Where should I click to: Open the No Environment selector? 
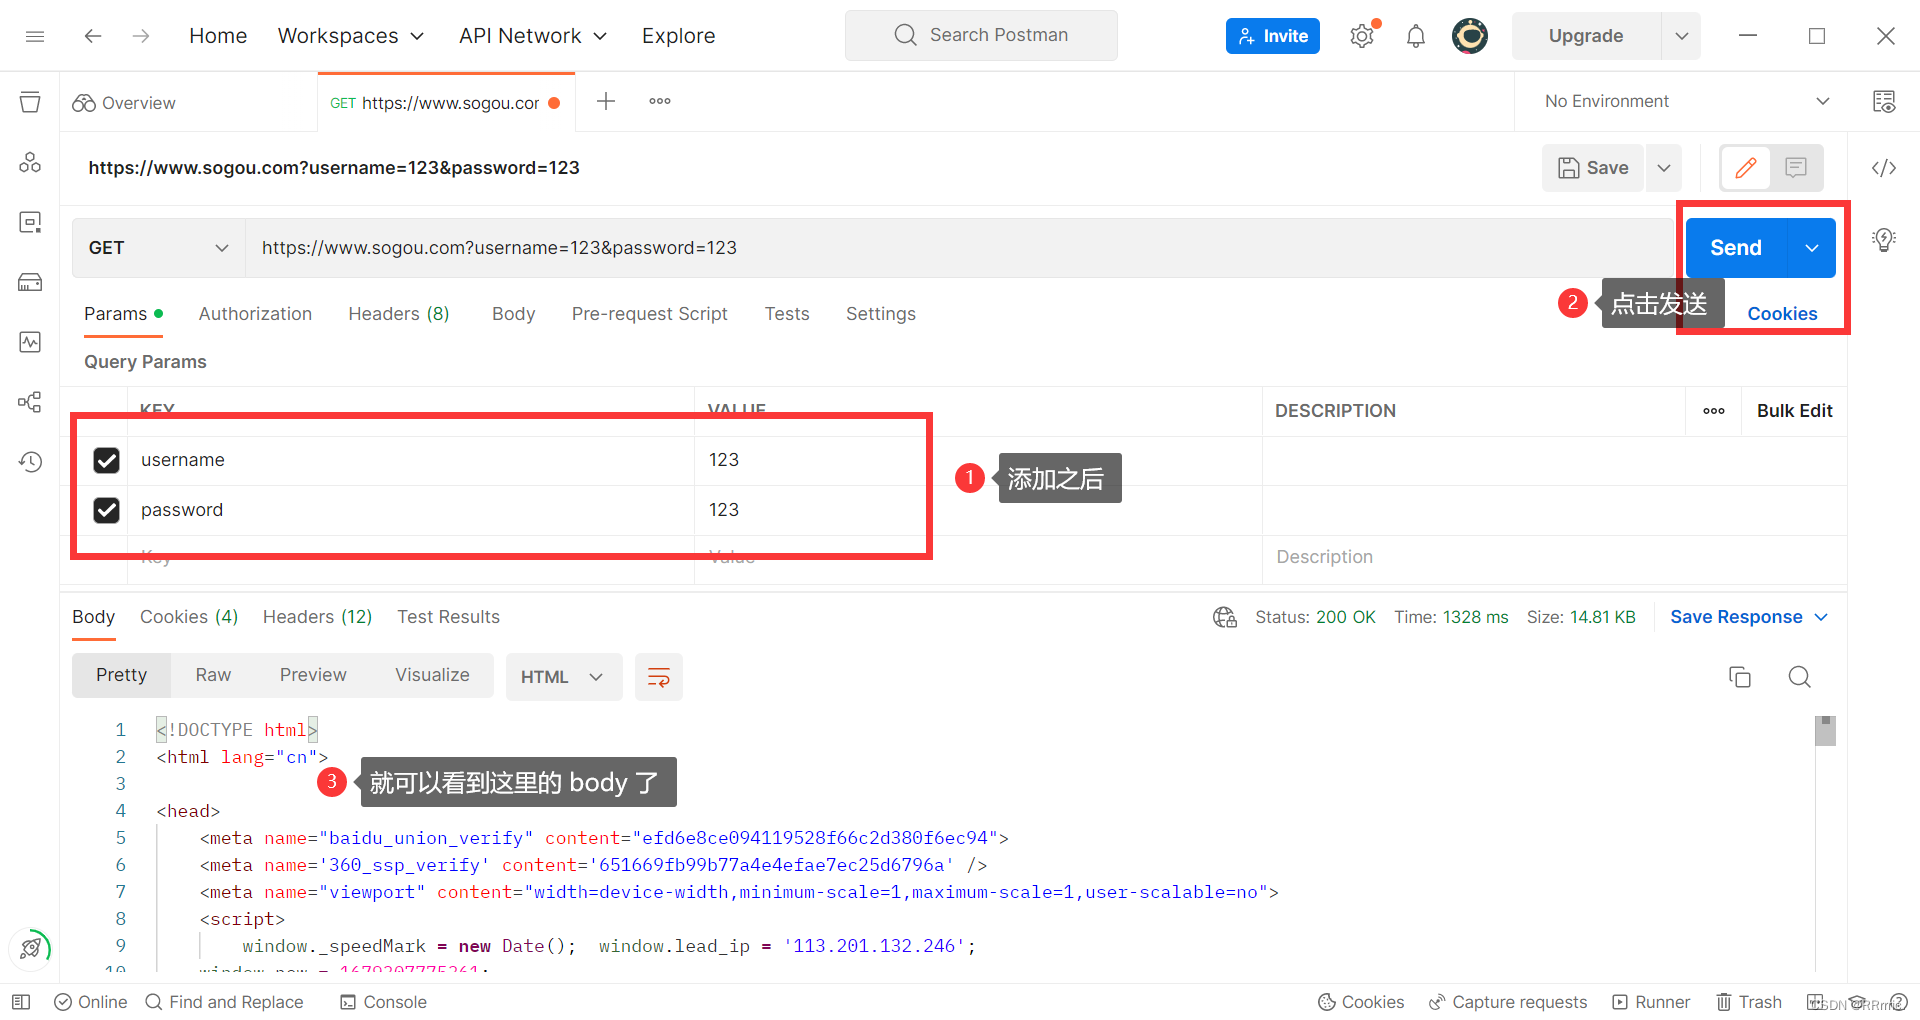click(1687, 101)
